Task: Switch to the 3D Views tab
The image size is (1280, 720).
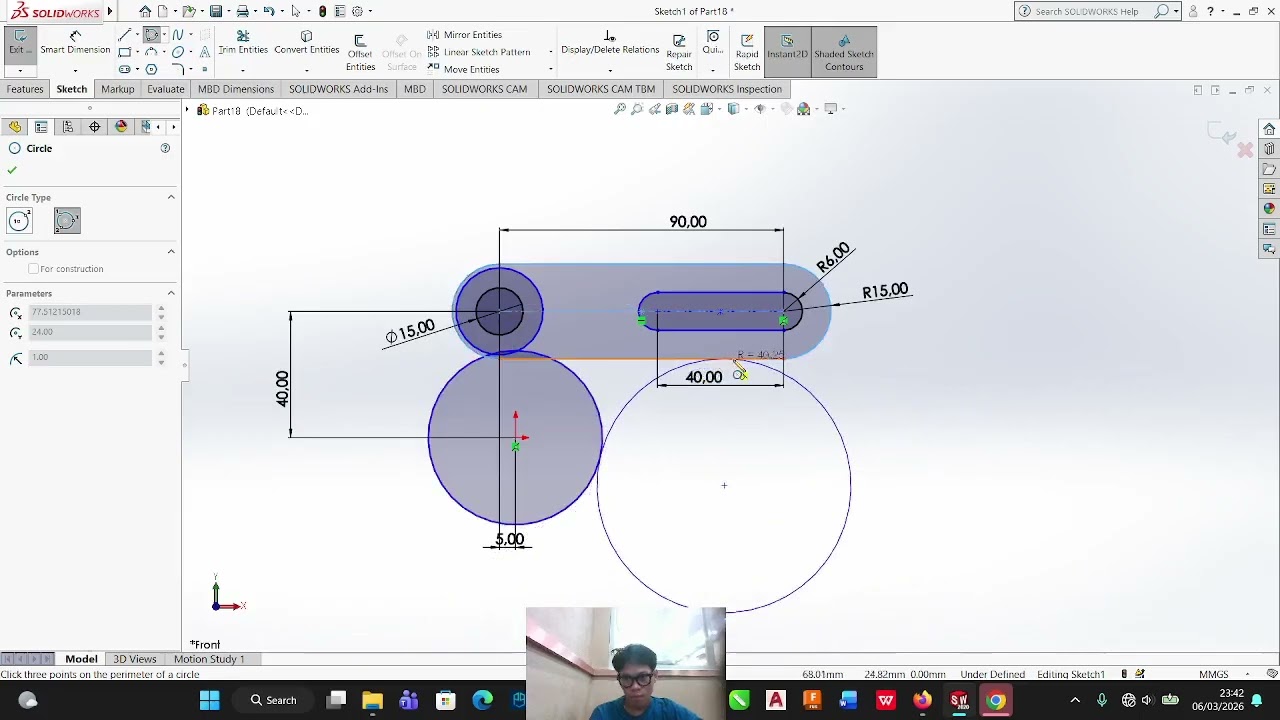Action: (135, 659)
